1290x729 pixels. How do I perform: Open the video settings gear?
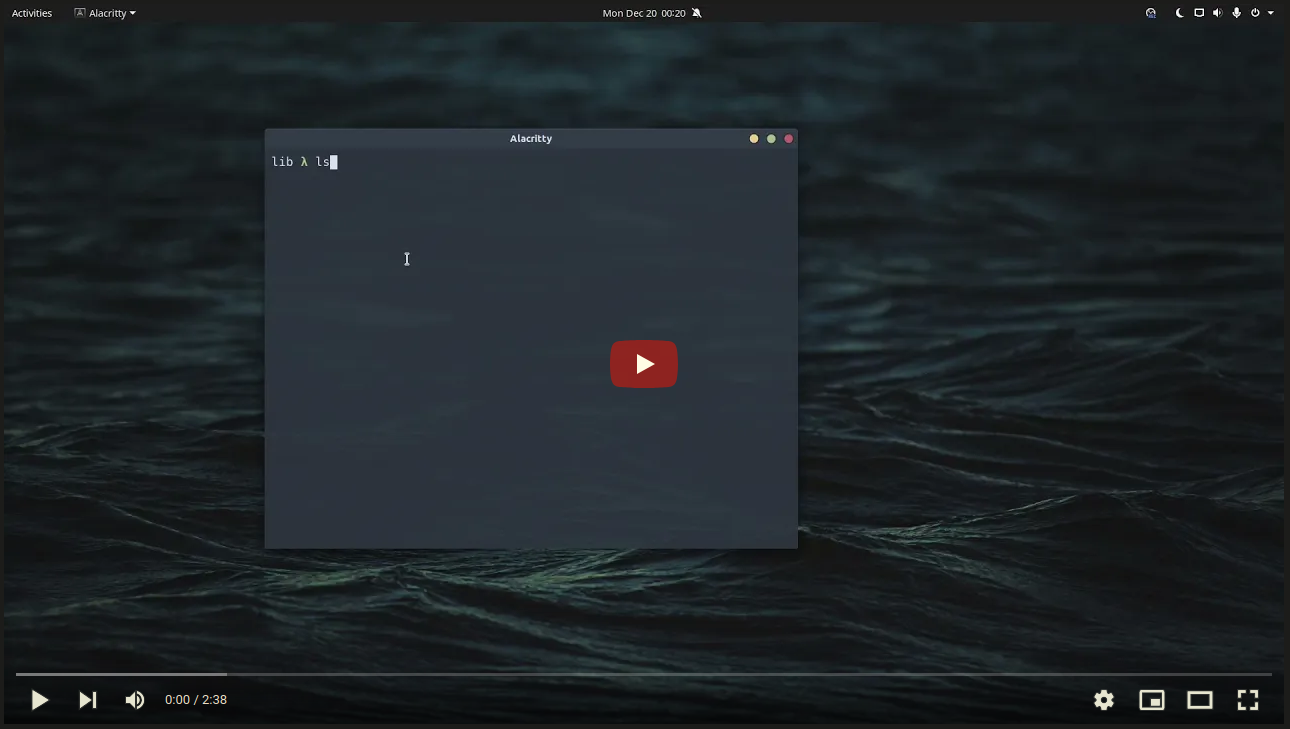click(x=1104, y=700)
